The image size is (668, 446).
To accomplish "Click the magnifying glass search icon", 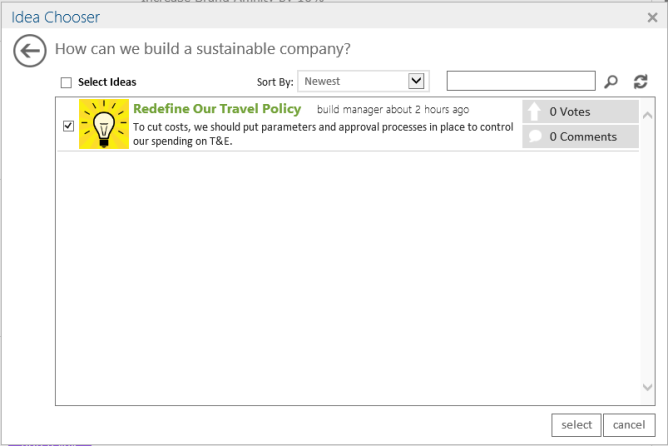I will coord(612,82).
